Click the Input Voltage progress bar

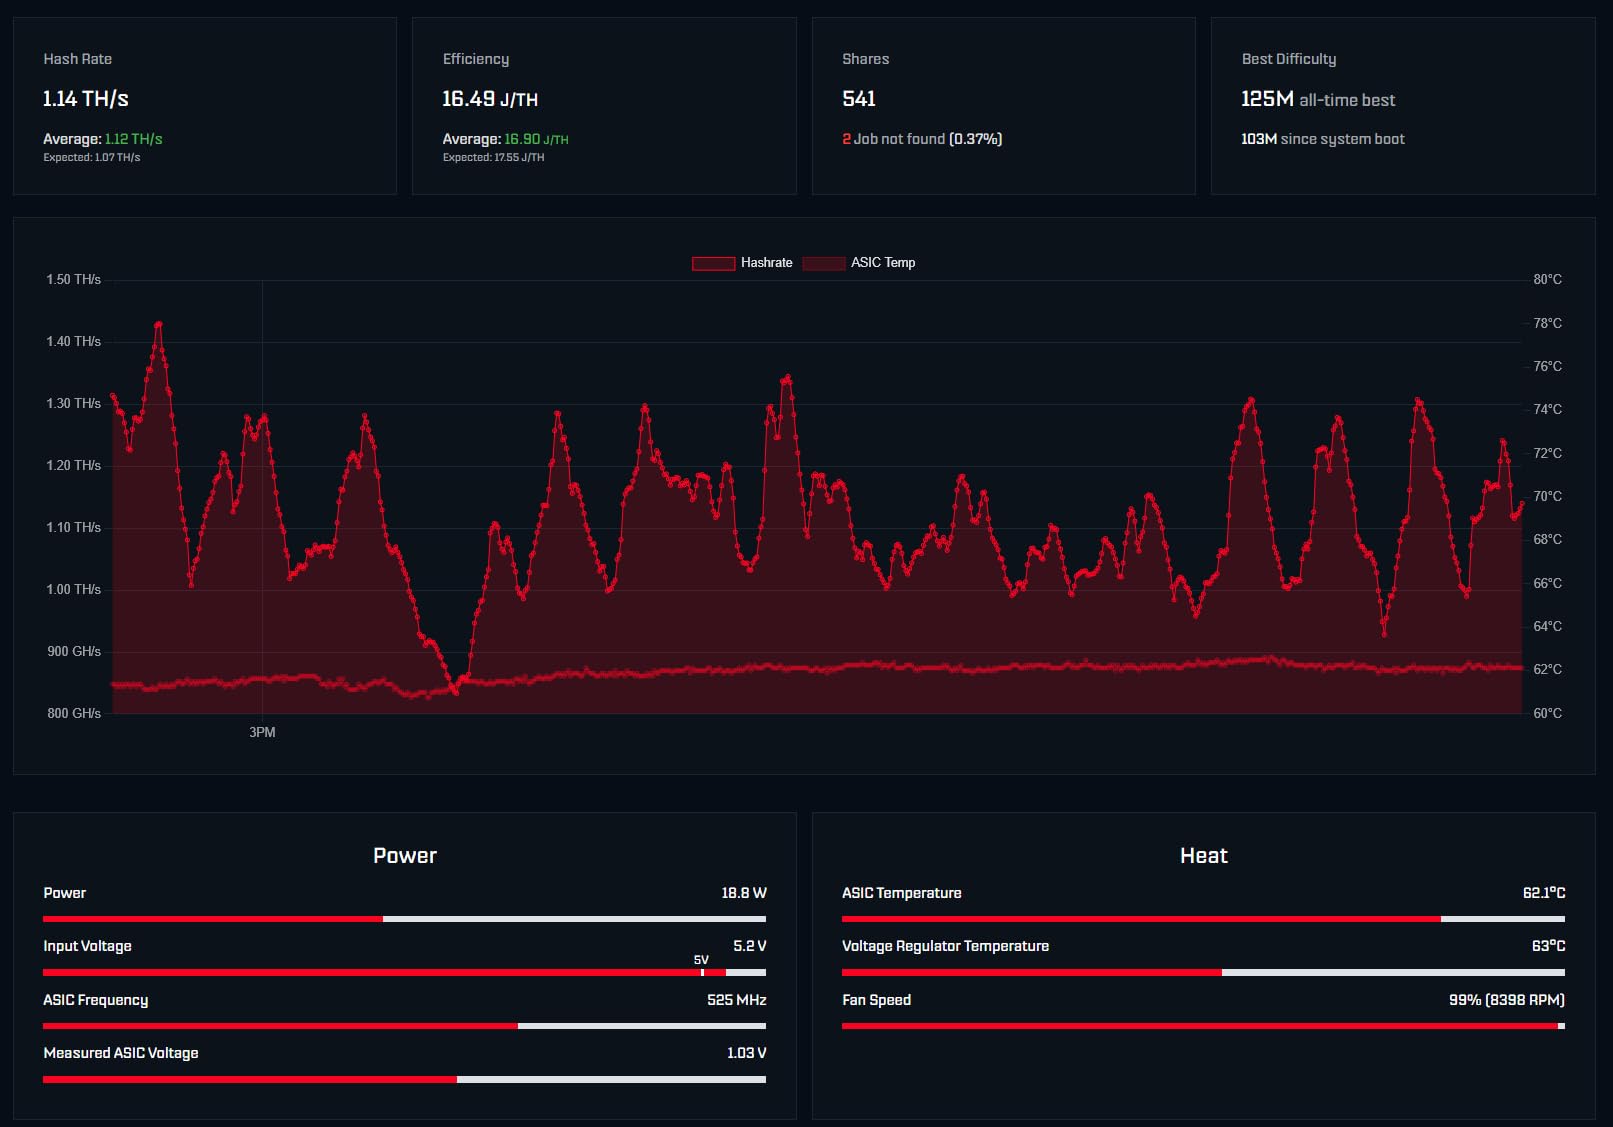pos(404,972)
